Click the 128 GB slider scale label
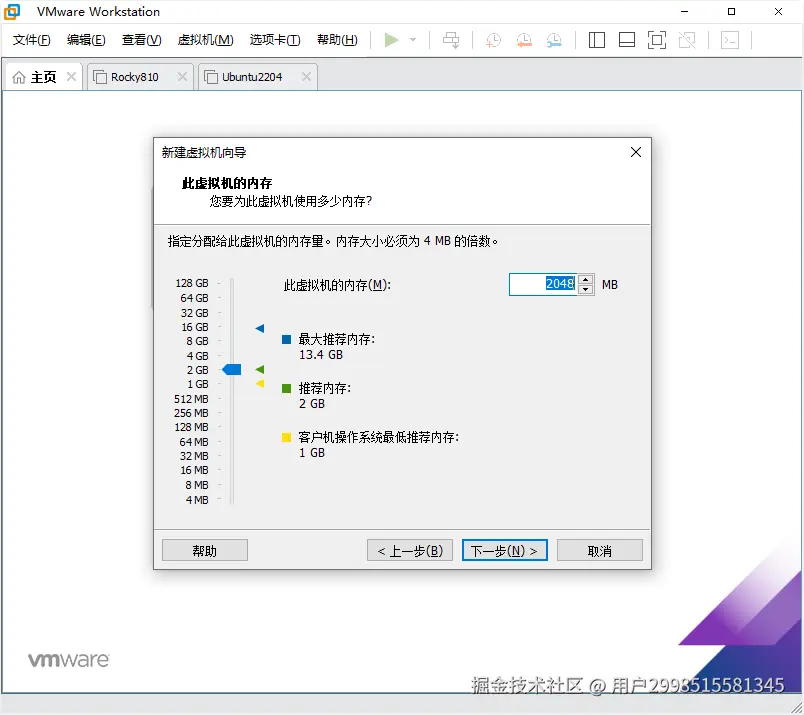804x715 pixels. point(192,283)
